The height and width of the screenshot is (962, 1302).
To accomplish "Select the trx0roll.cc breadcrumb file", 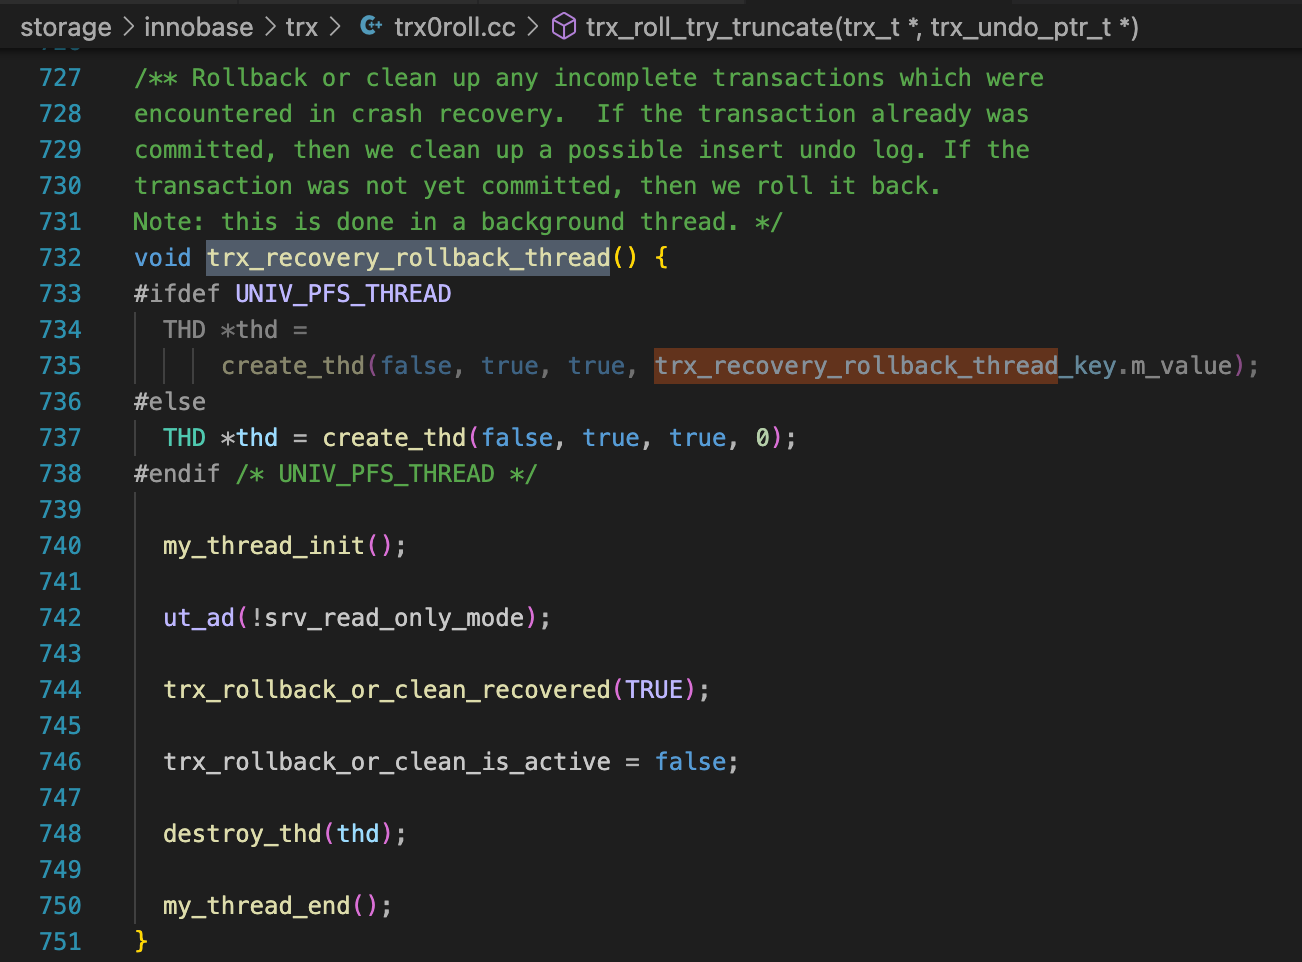I will click(x=455, y=26).
